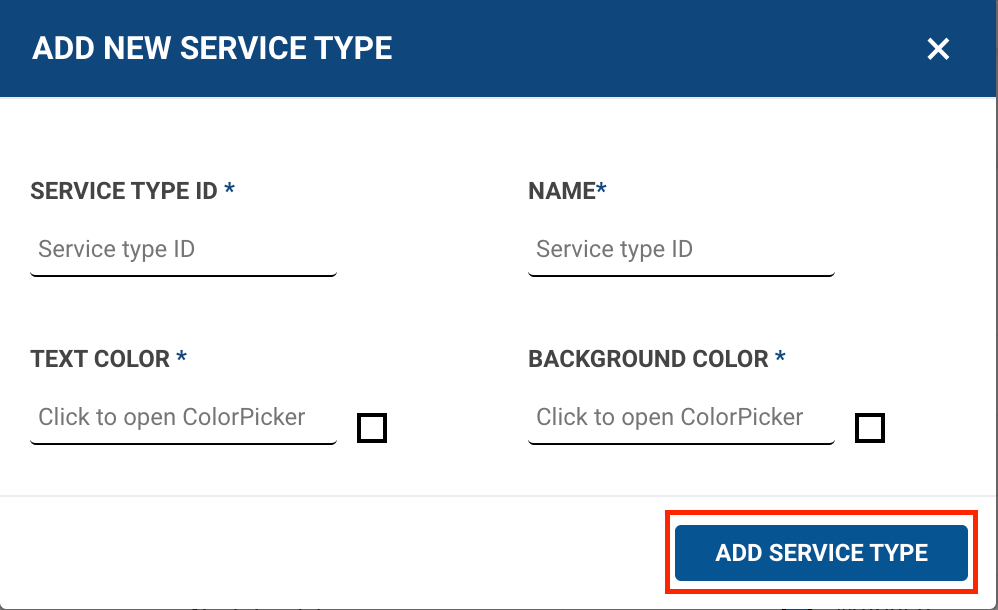Click the asterisk next to Text Color
This screenshot has height=610, width=998.
click(x=181, y=358)
